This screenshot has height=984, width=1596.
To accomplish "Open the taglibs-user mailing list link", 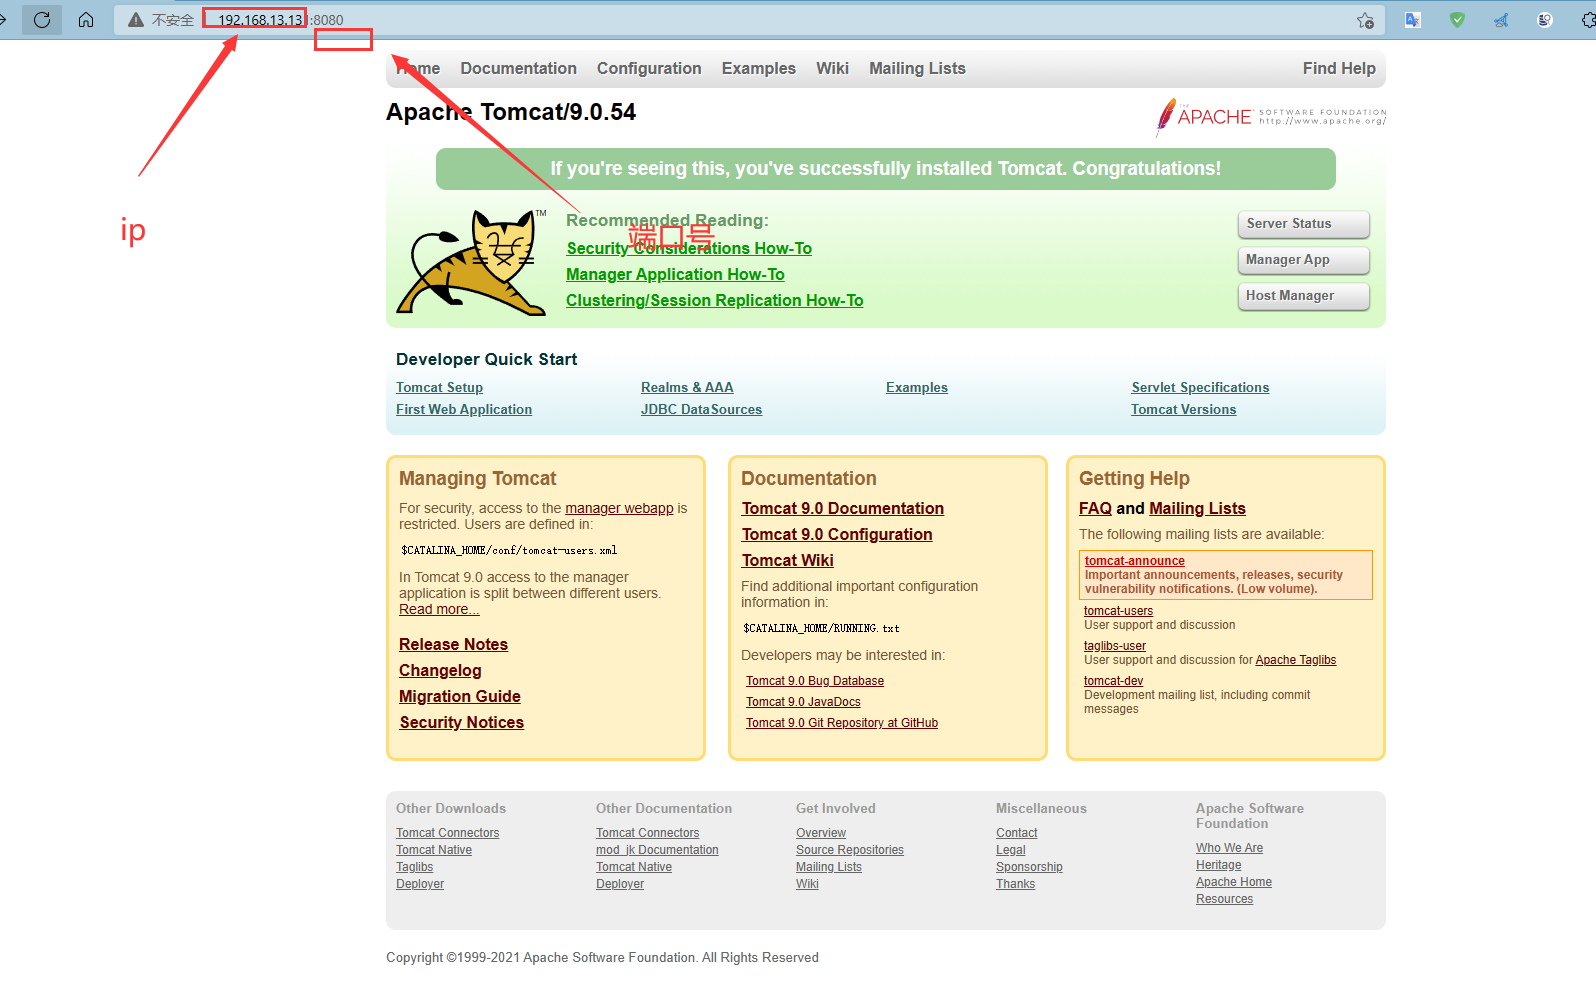I will (x=1114, y=646).
